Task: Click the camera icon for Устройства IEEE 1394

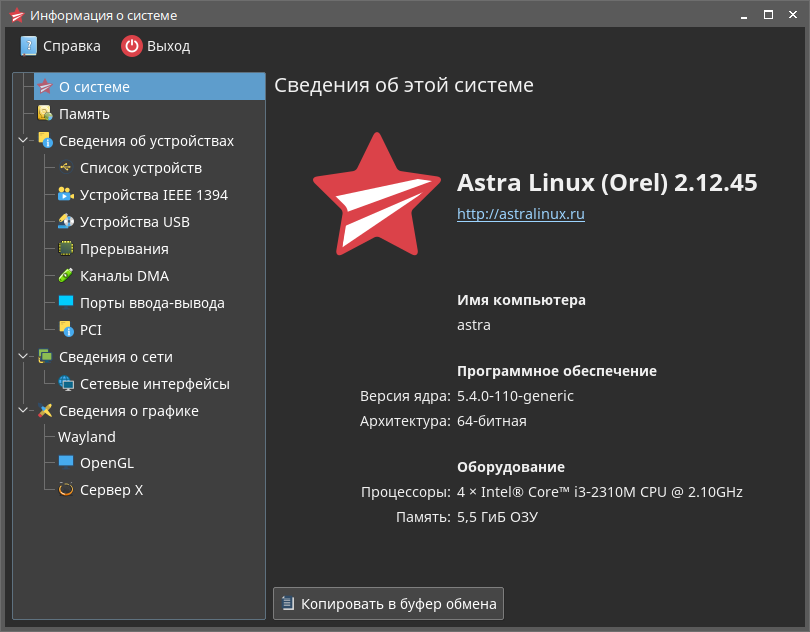Action: click(66, 194)
